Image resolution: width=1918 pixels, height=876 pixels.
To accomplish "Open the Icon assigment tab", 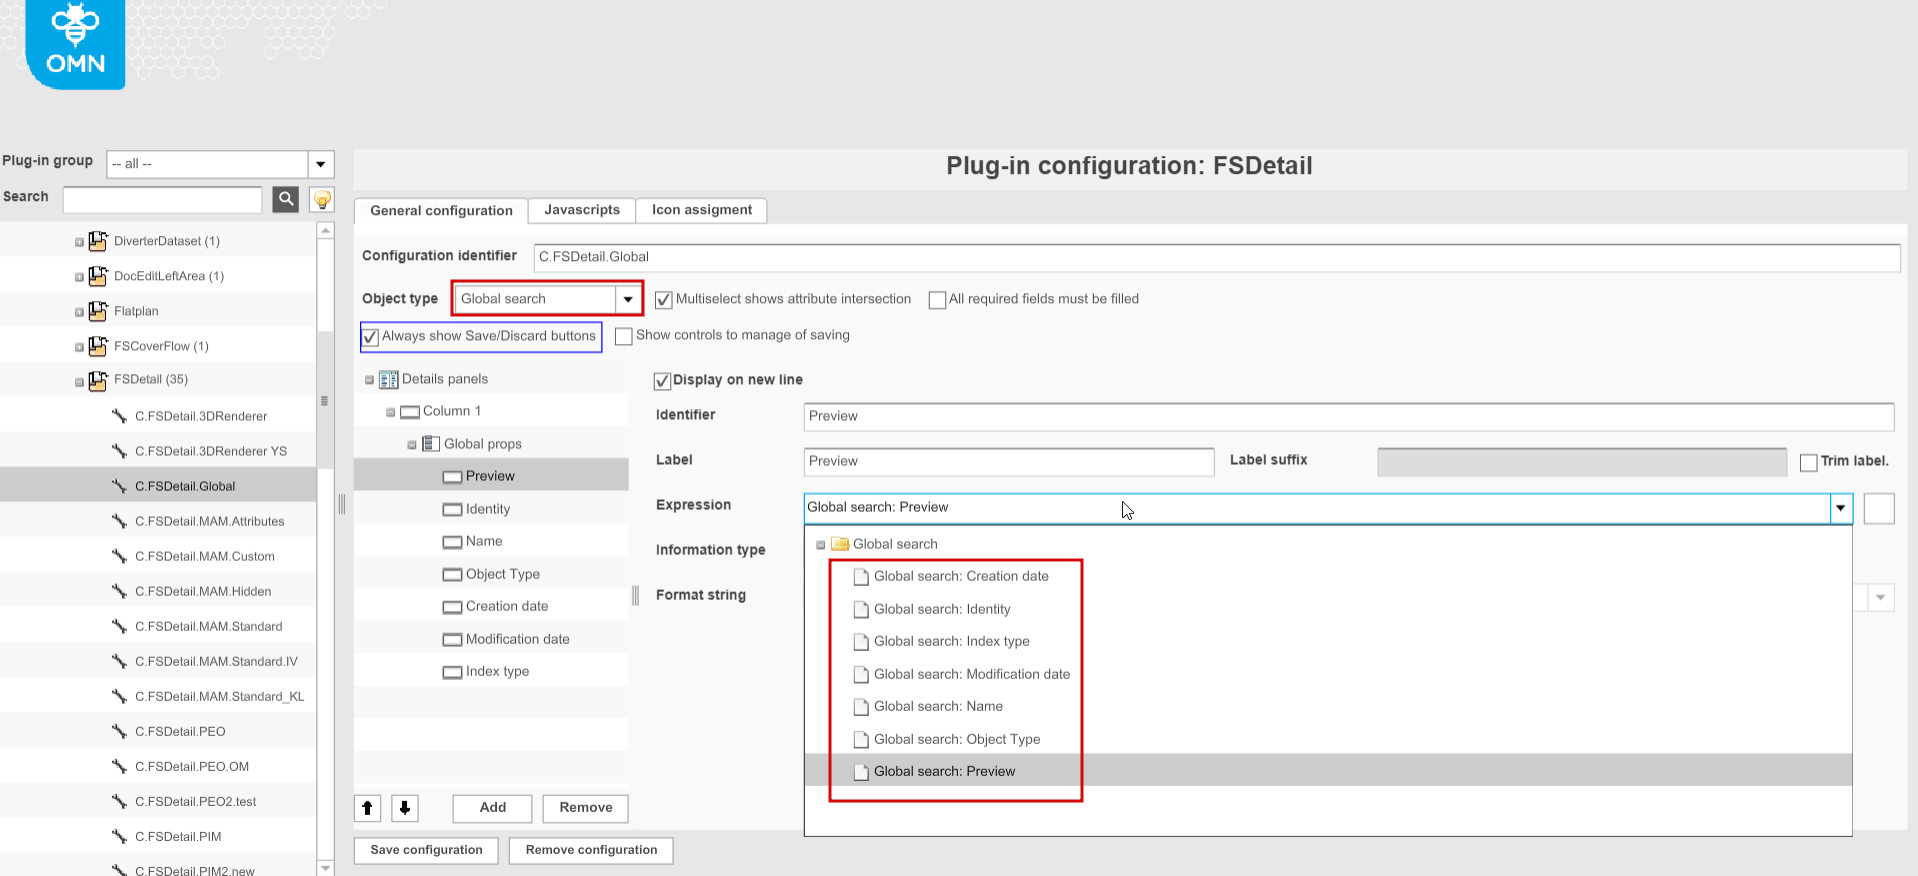I will point(702,210).
